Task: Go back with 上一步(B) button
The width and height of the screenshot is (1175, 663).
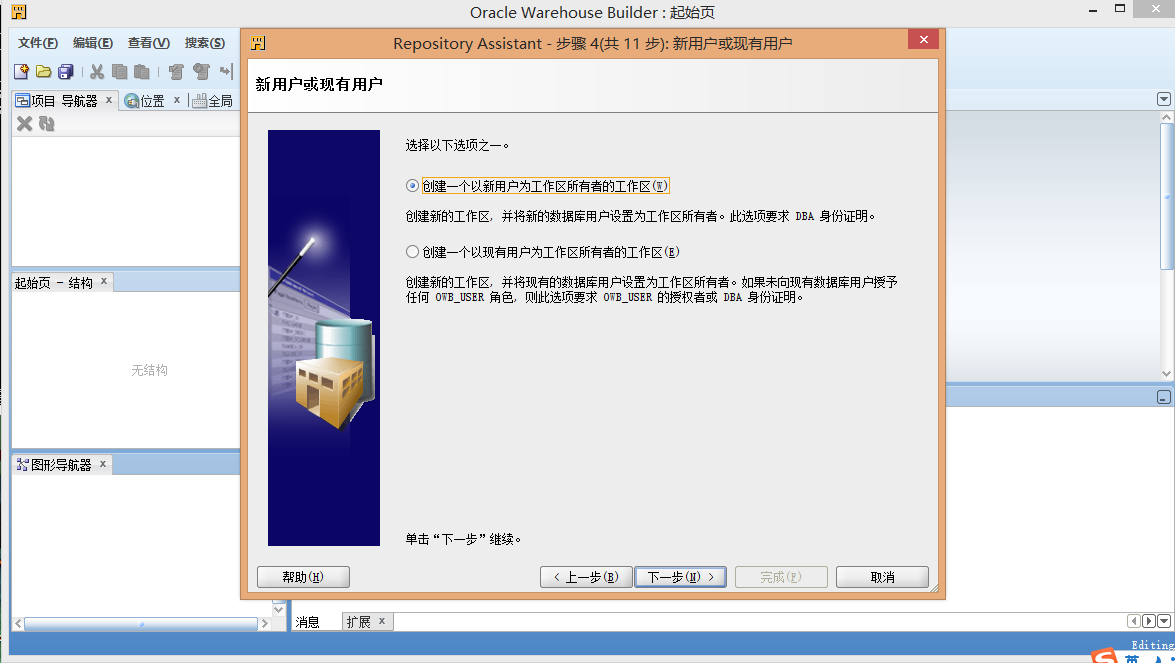Action: click(x=586, y=577)
